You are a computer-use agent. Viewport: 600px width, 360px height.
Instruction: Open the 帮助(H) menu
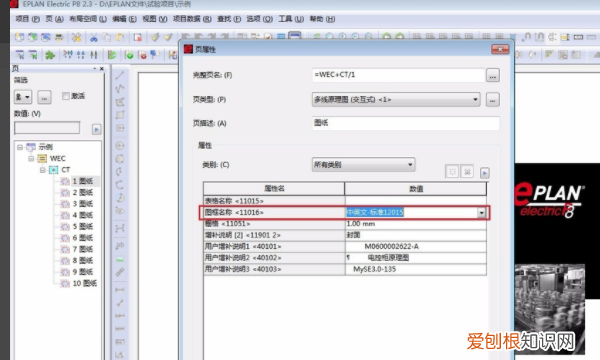pos(322,19)
